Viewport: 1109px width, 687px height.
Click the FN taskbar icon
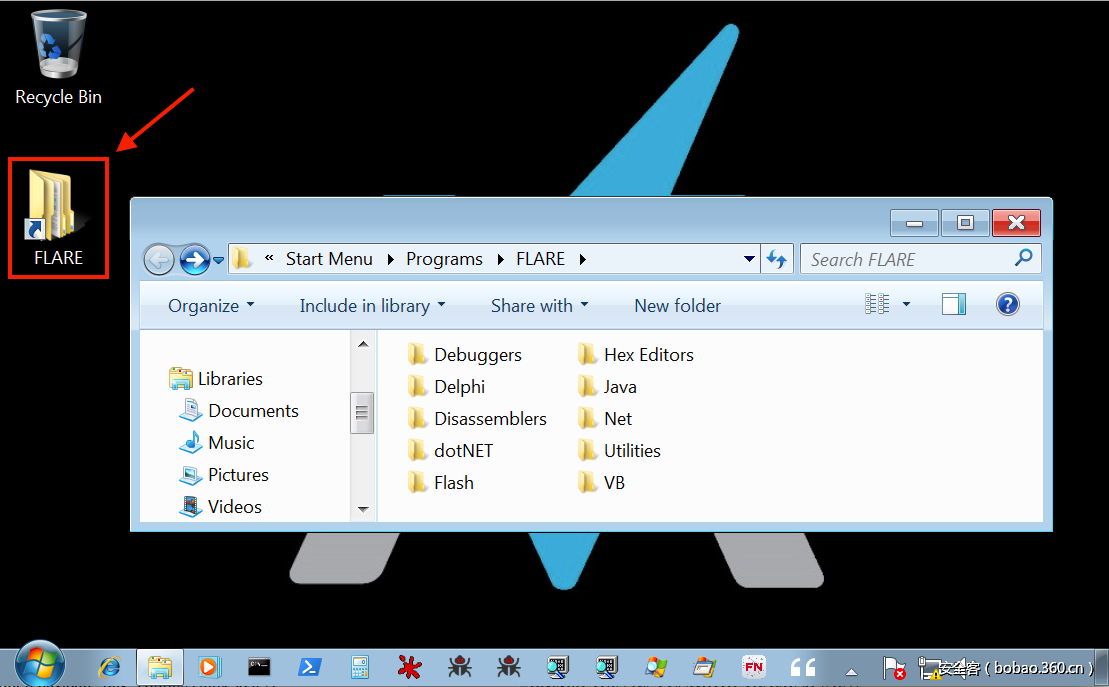pos(754,666)
